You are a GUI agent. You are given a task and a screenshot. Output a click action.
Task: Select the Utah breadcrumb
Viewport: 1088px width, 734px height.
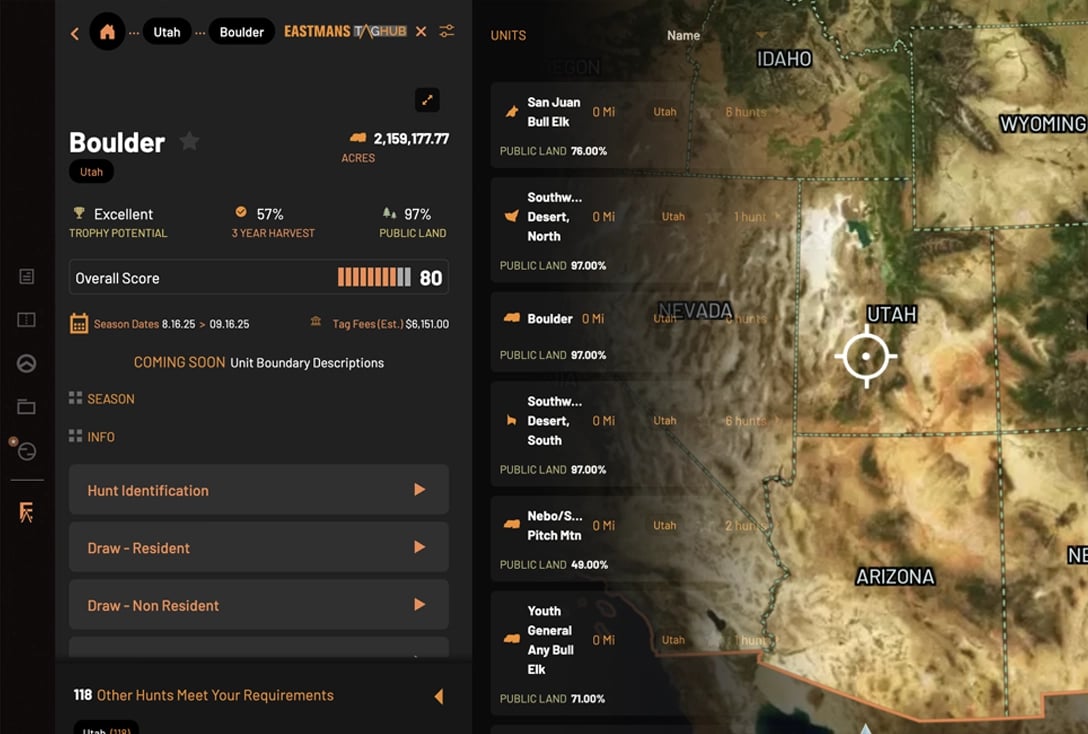[x=167, y=32]
